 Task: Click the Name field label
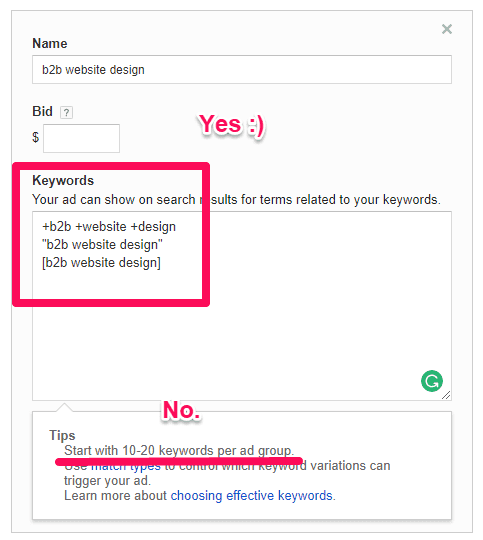pos(50,43)
